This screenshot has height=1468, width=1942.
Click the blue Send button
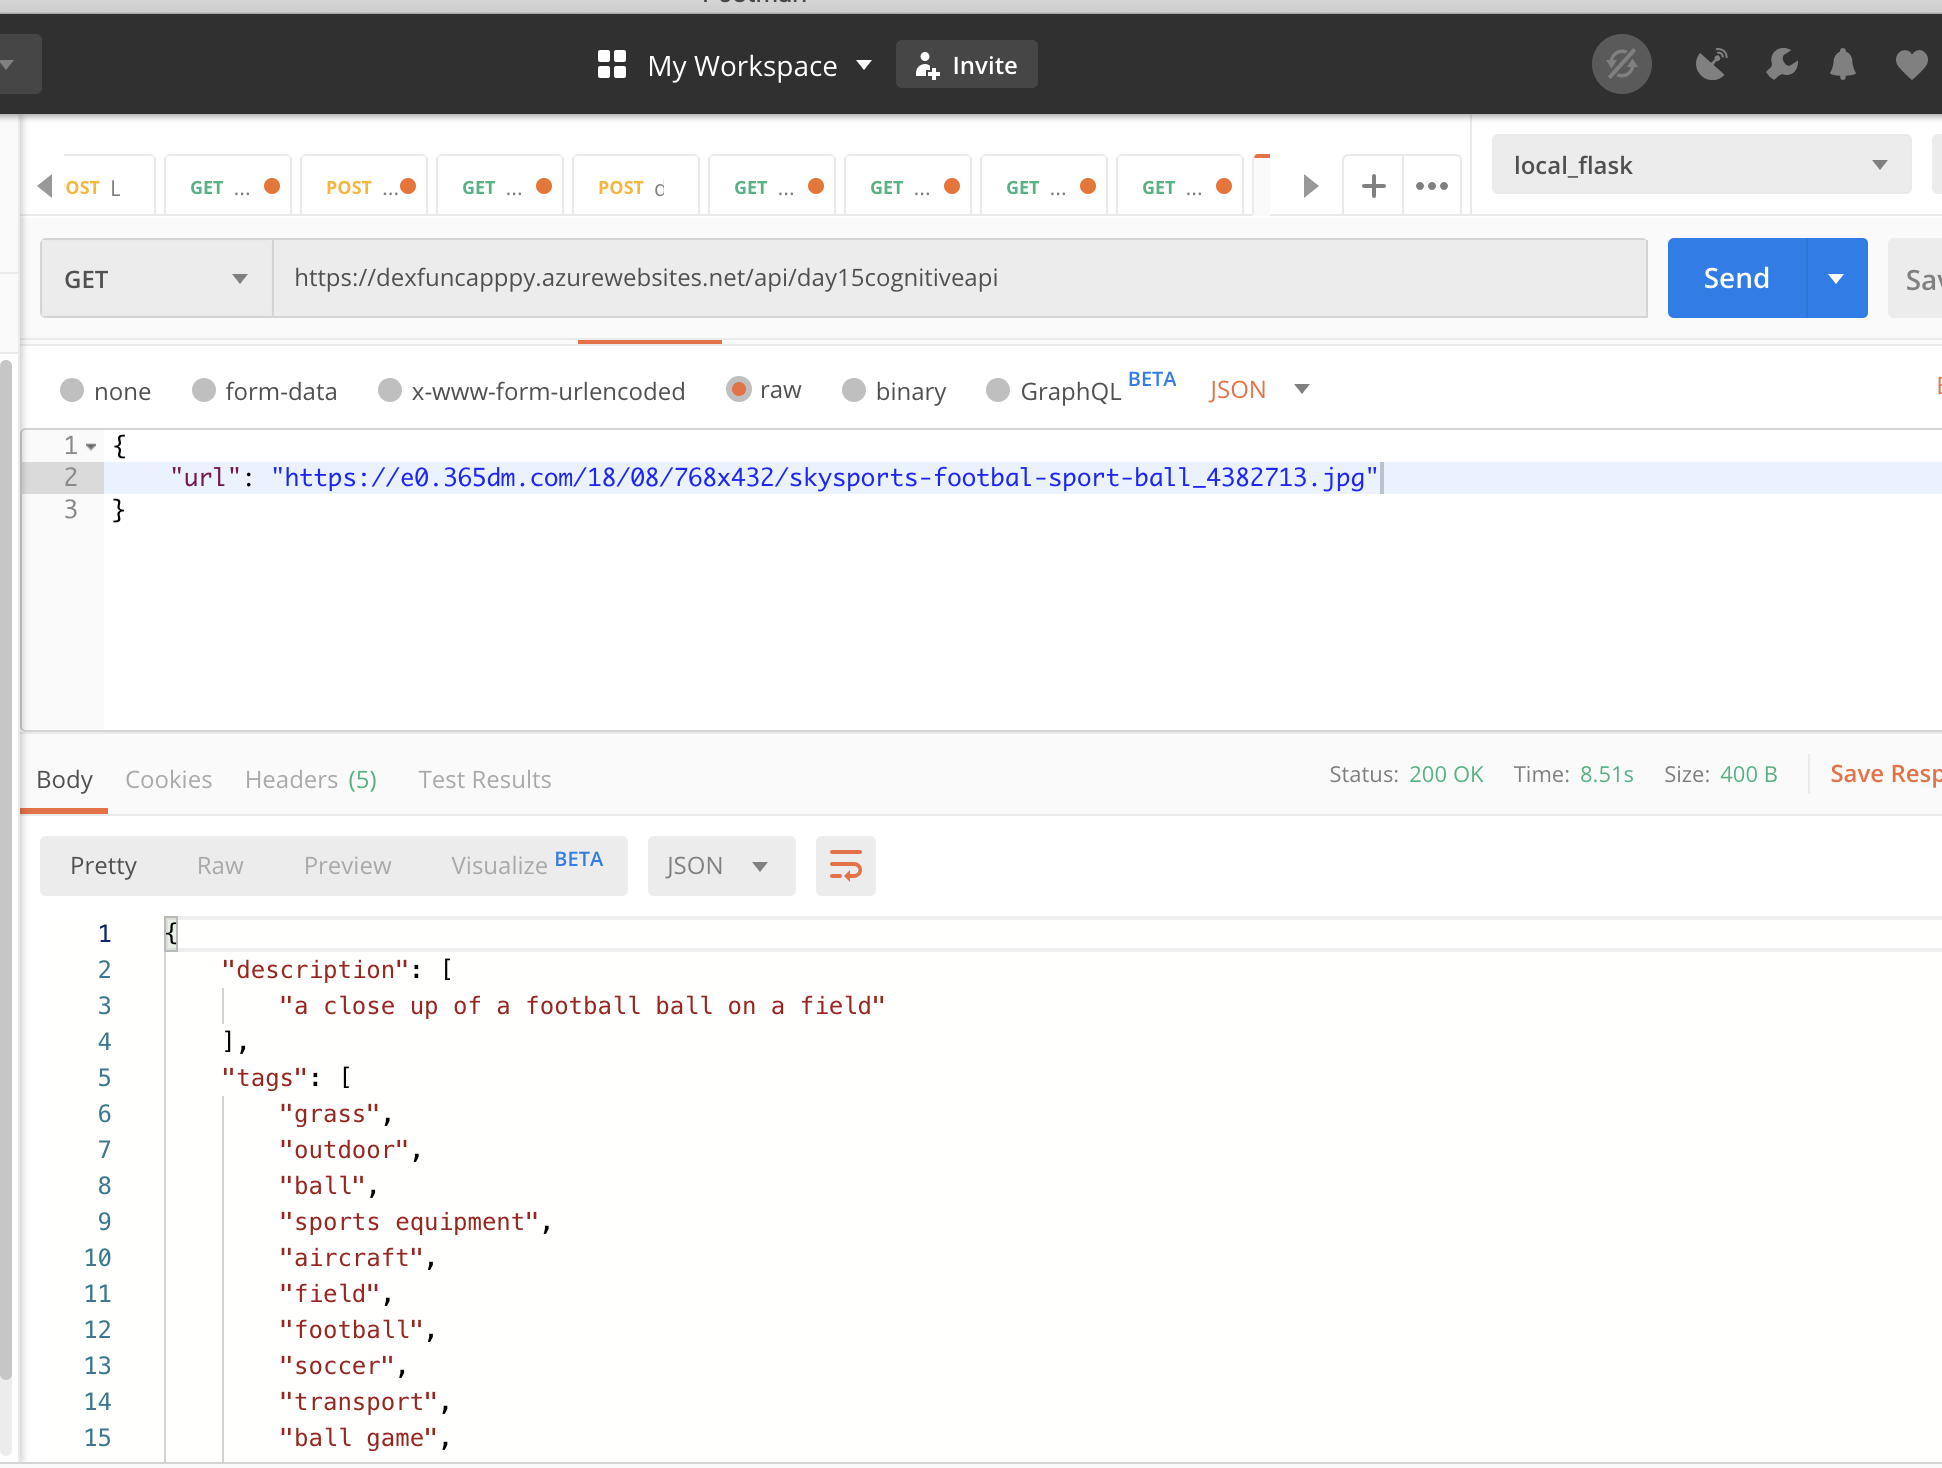1736,278
